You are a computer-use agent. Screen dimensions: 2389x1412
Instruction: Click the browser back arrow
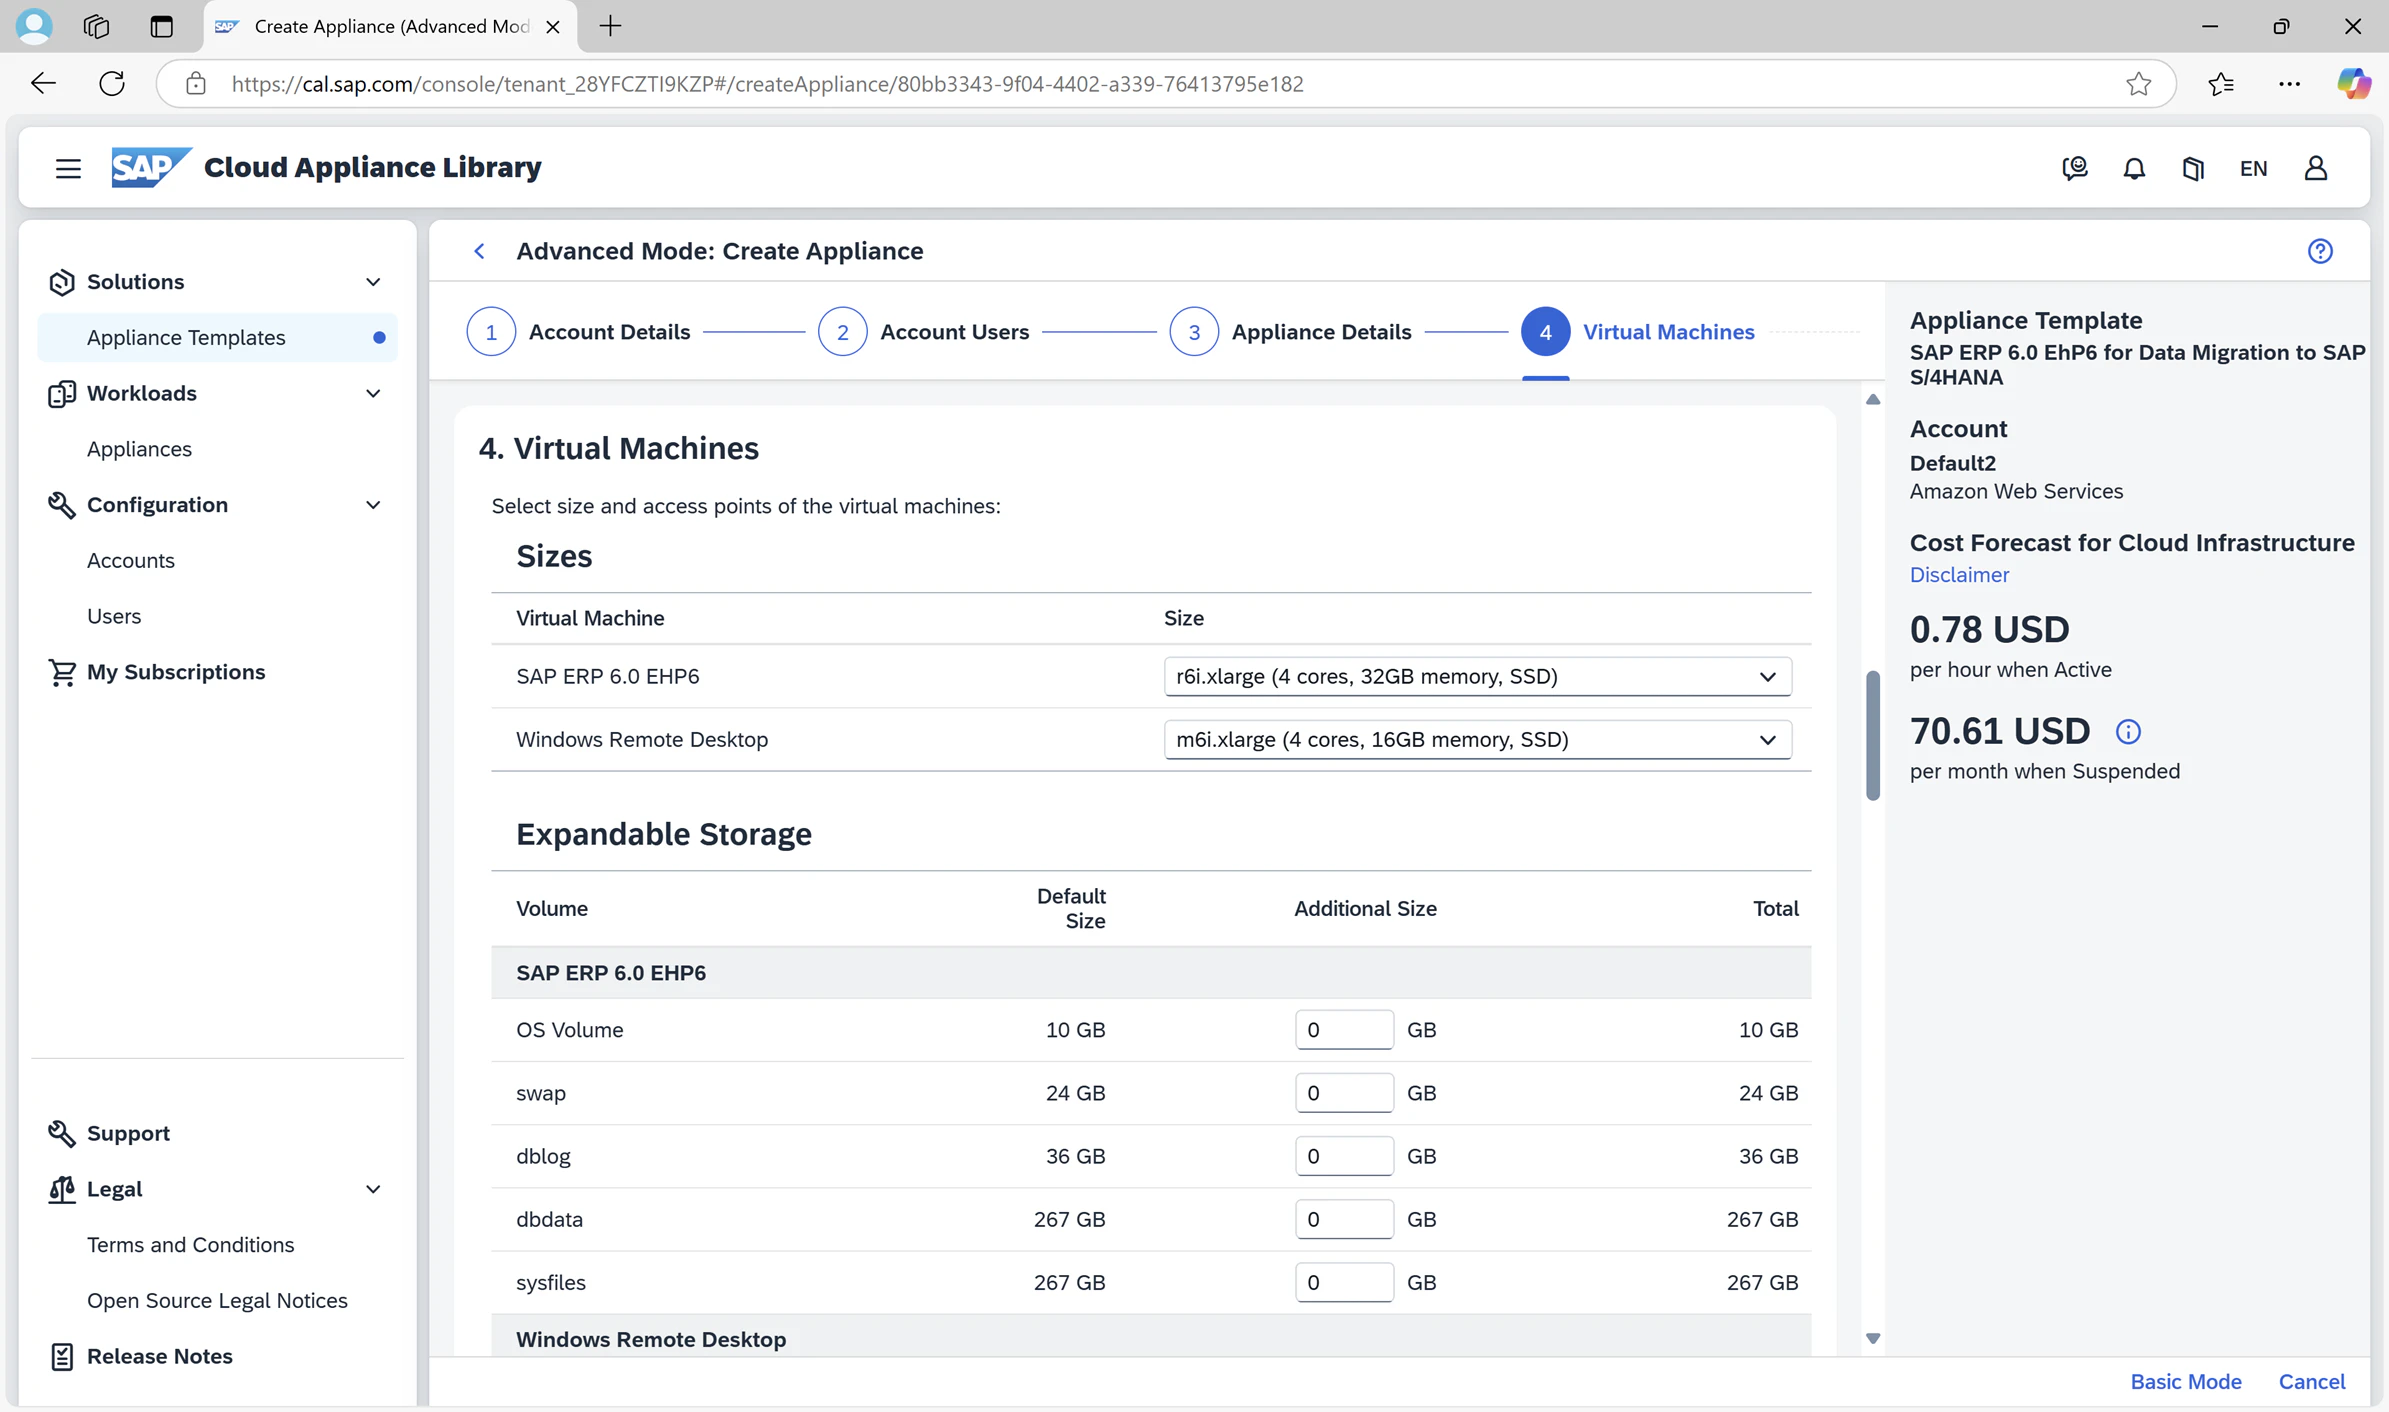pos(43,83)
